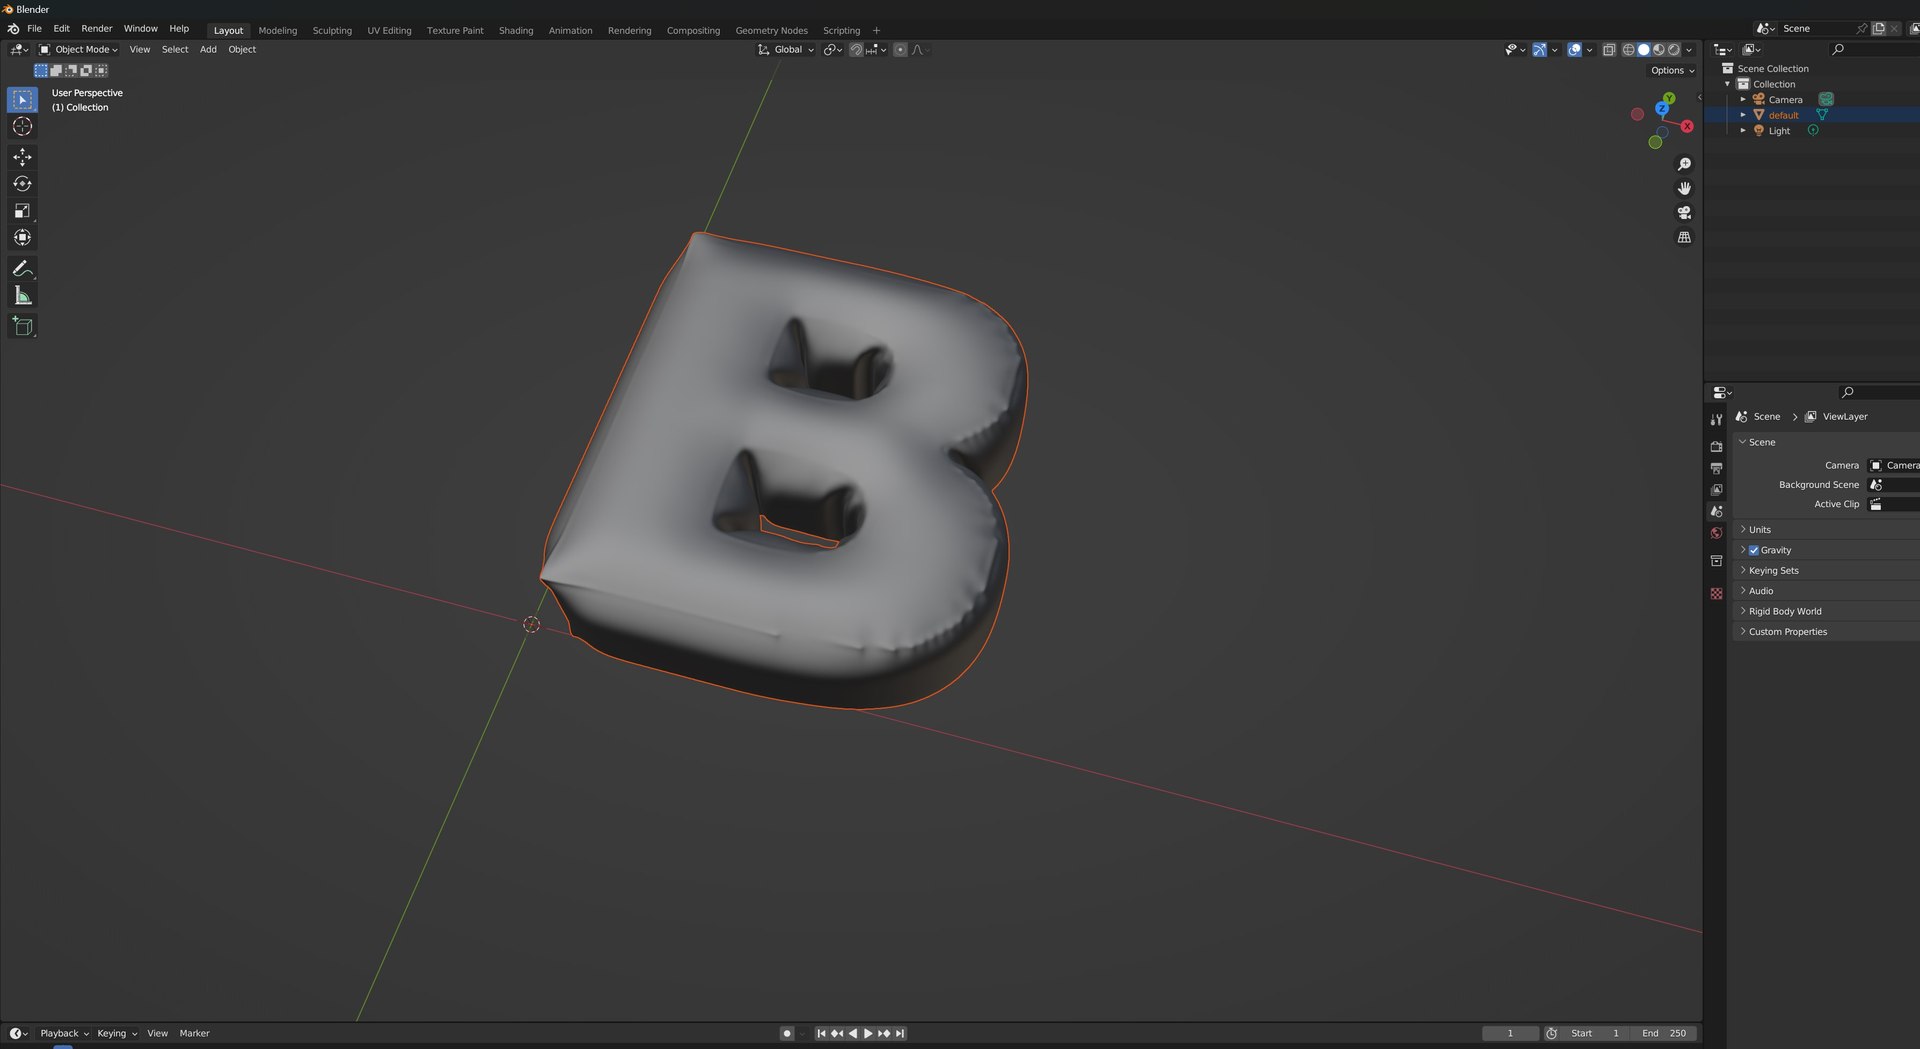1920x1049 pixels.
Task: Switch to material preview shading
Action: tap(1659, 50)
